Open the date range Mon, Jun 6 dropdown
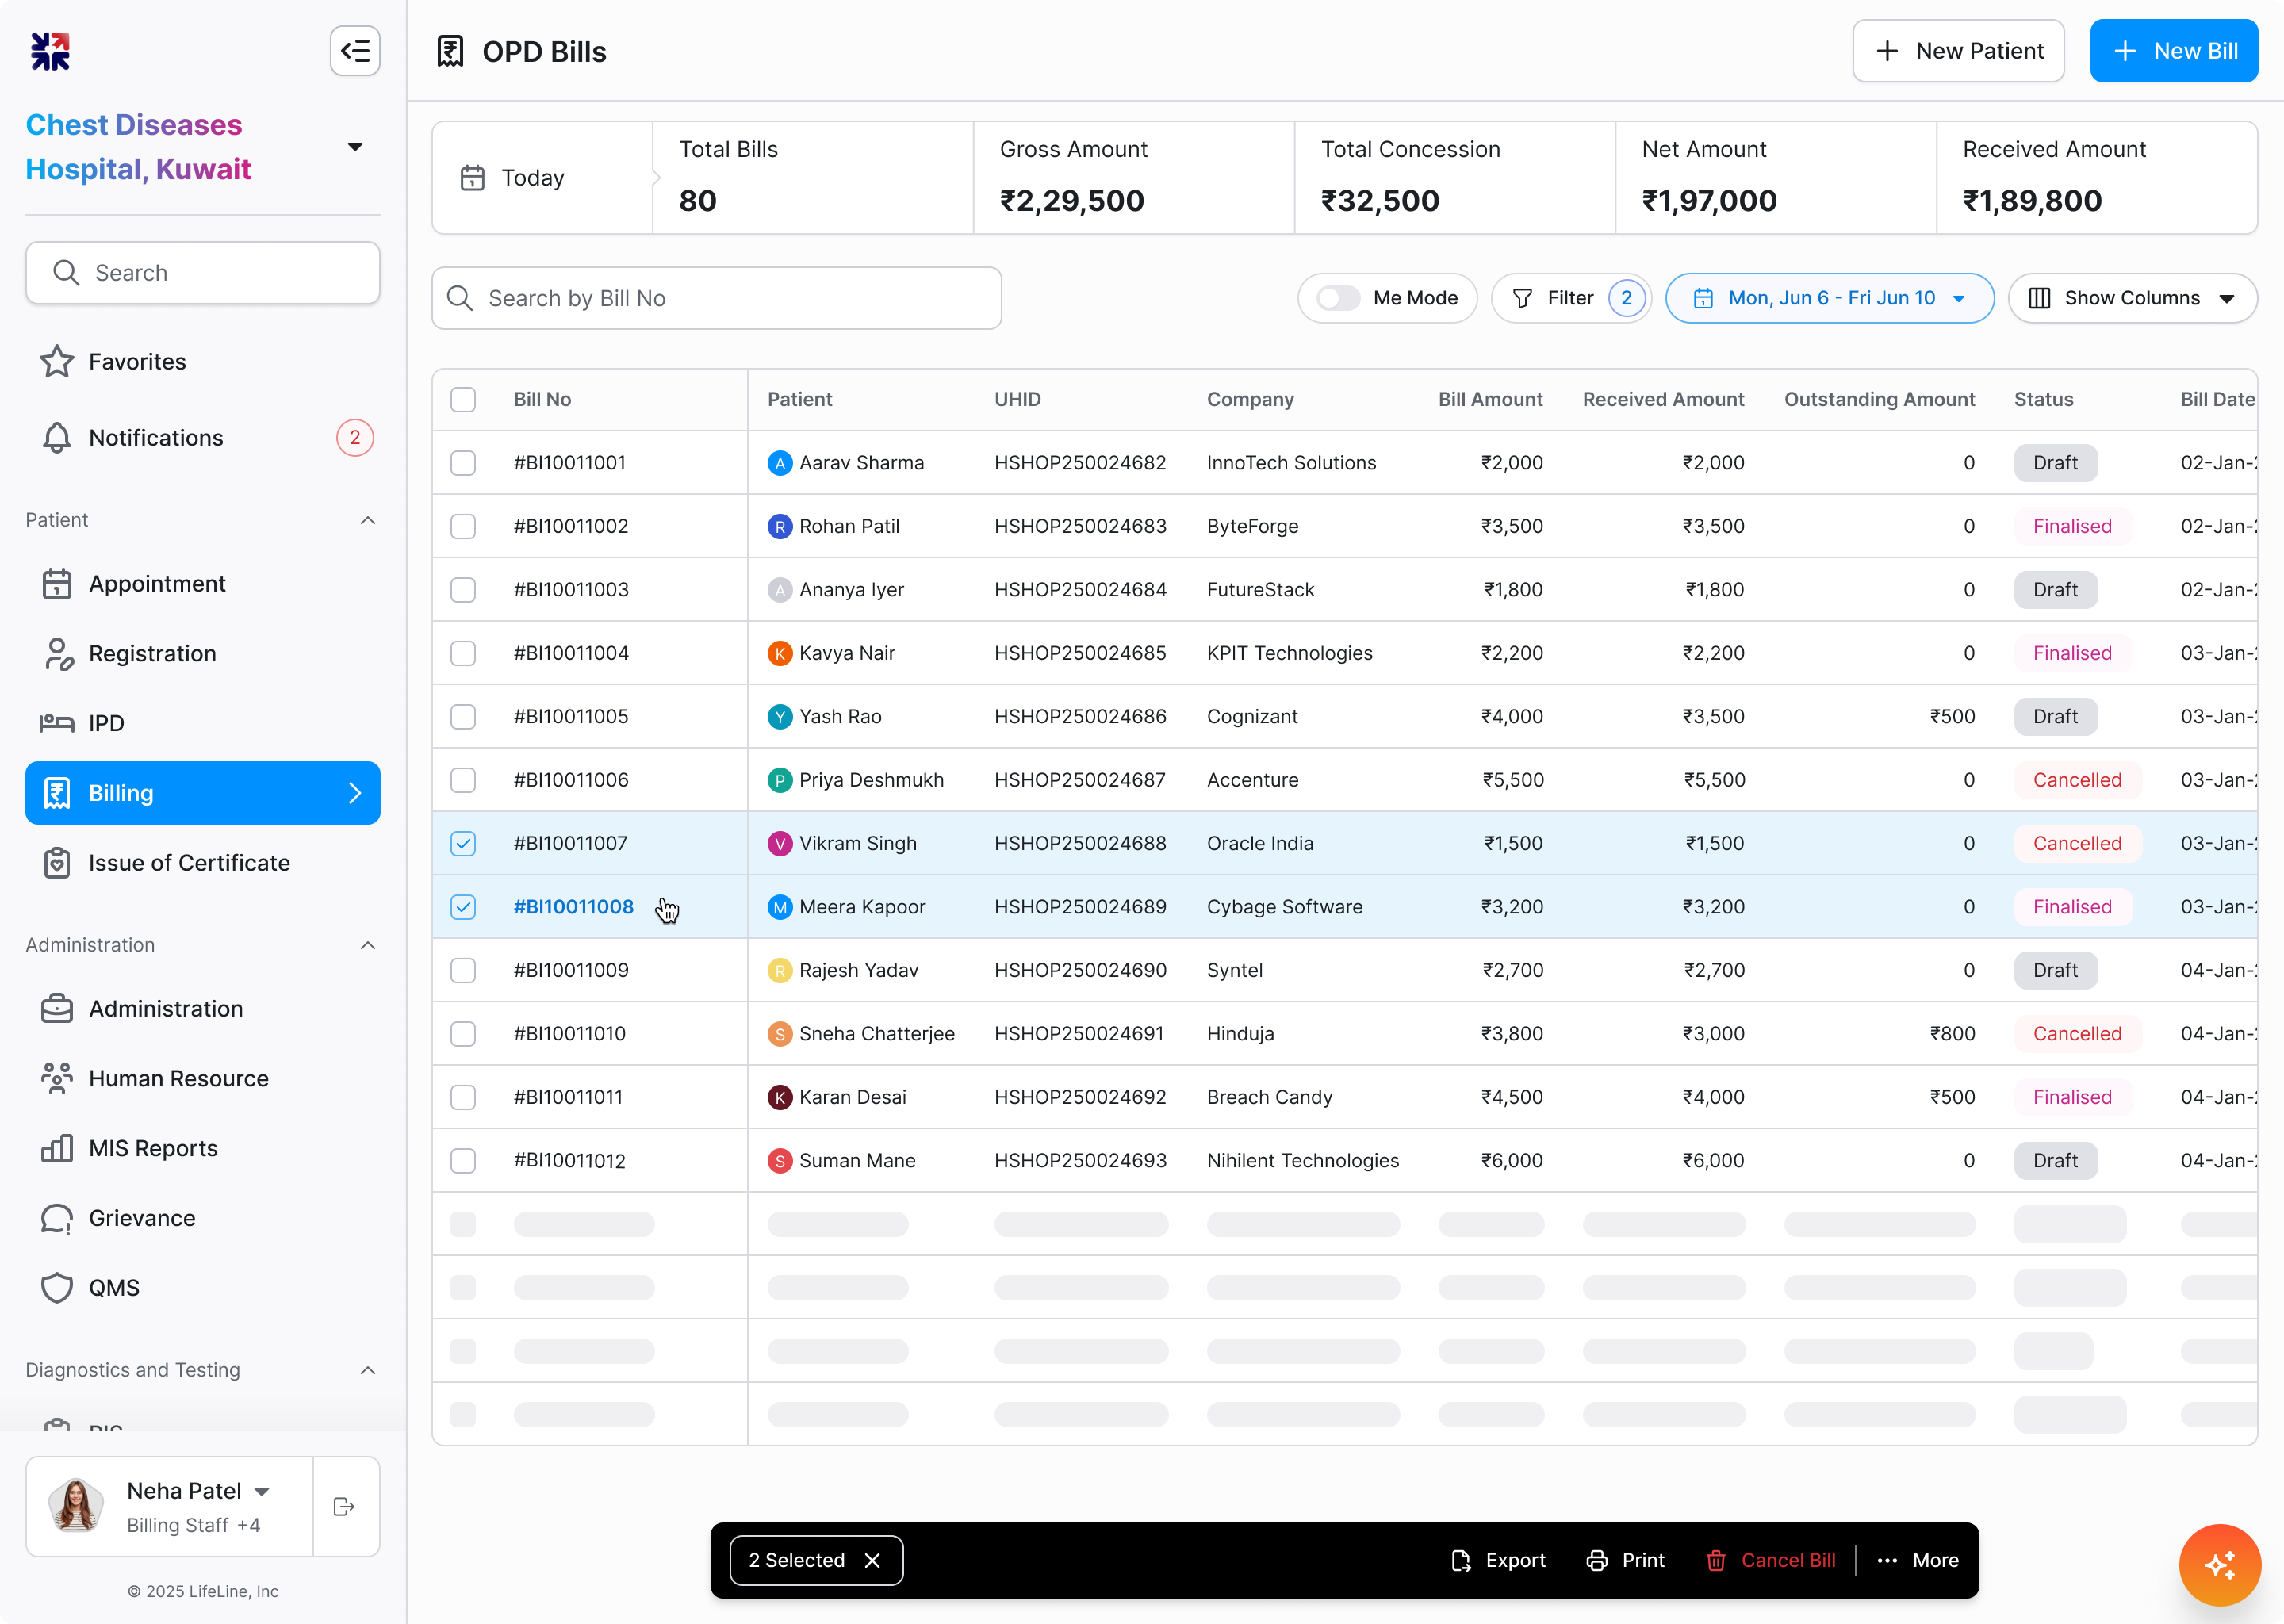2284x1624 pixels. [1829, 298]
